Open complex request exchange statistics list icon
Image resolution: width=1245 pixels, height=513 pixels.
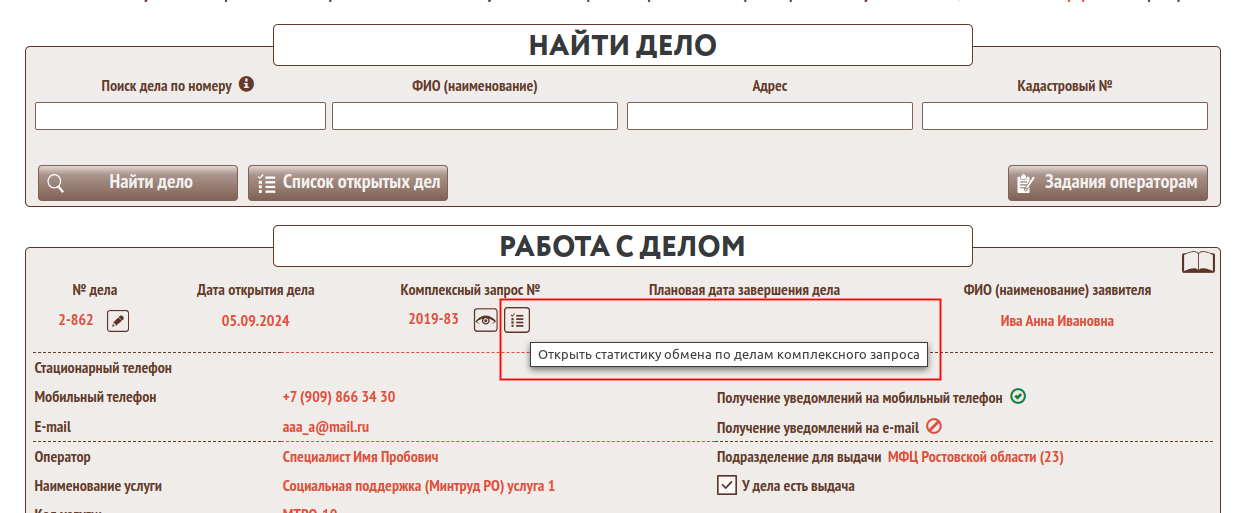click(517, 321)
